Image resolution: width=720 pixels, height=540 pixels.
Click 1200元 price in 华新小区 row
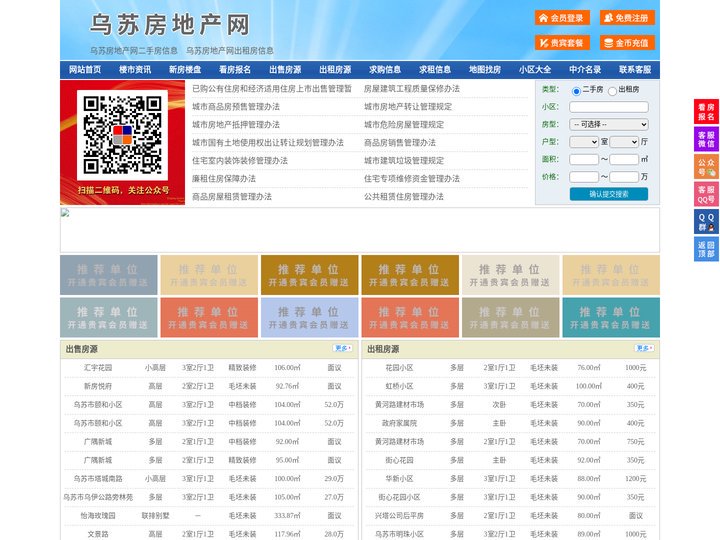coord(636,478)
